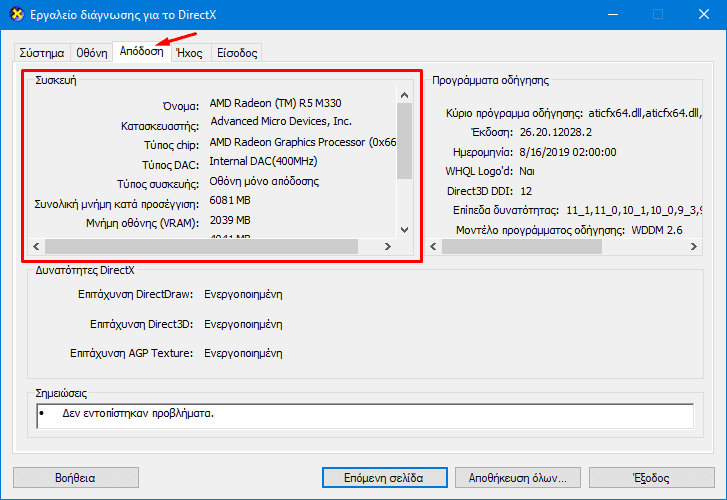Click the Επιτάχυνση Direct3D status Ενεργοποιημένη

[x=243, y=324]
